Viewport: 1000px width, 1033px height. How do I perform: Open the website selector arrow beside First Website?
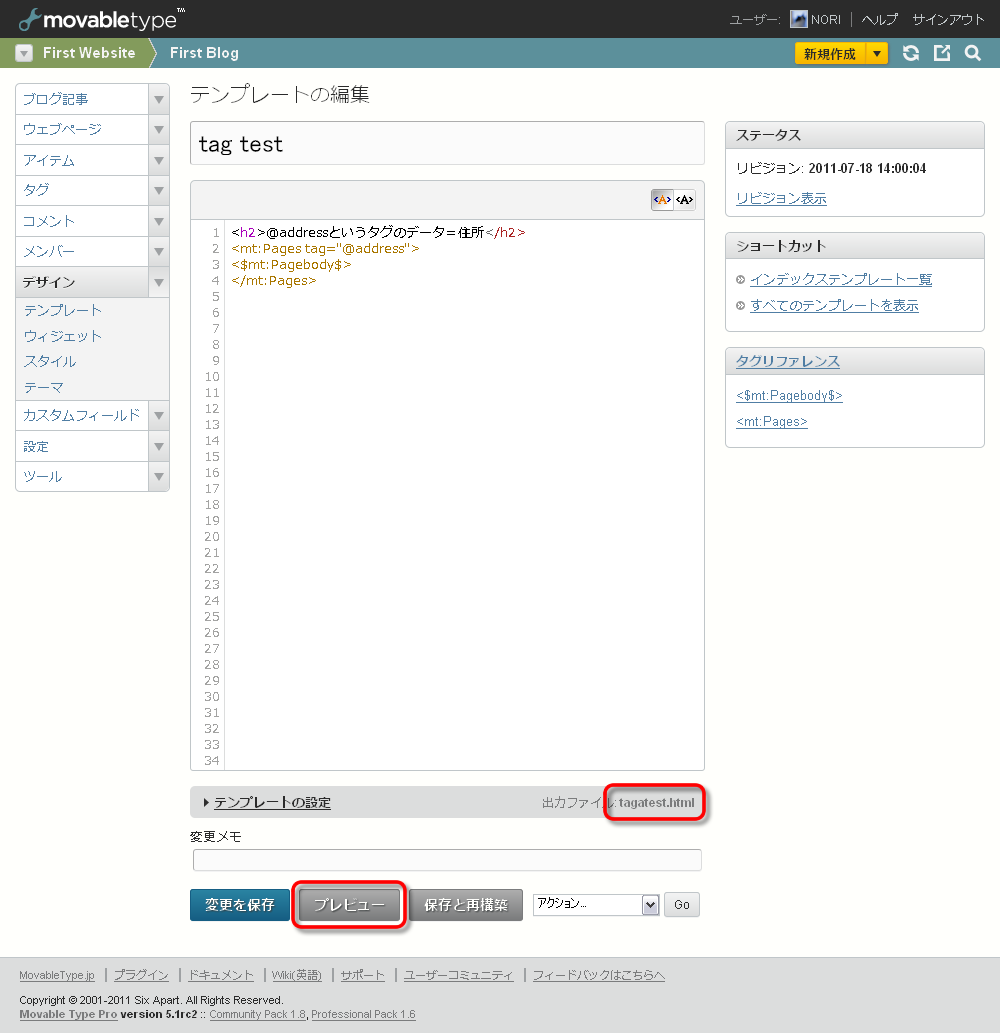click(25, 54)
